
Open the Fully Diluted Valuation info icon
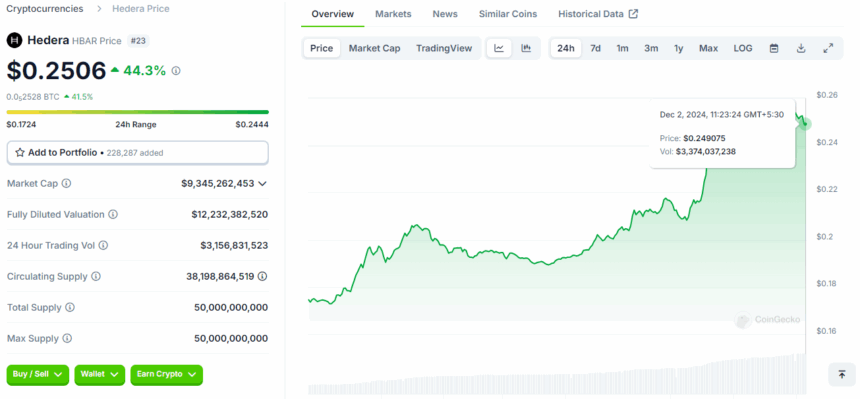[x=113, y=215]
